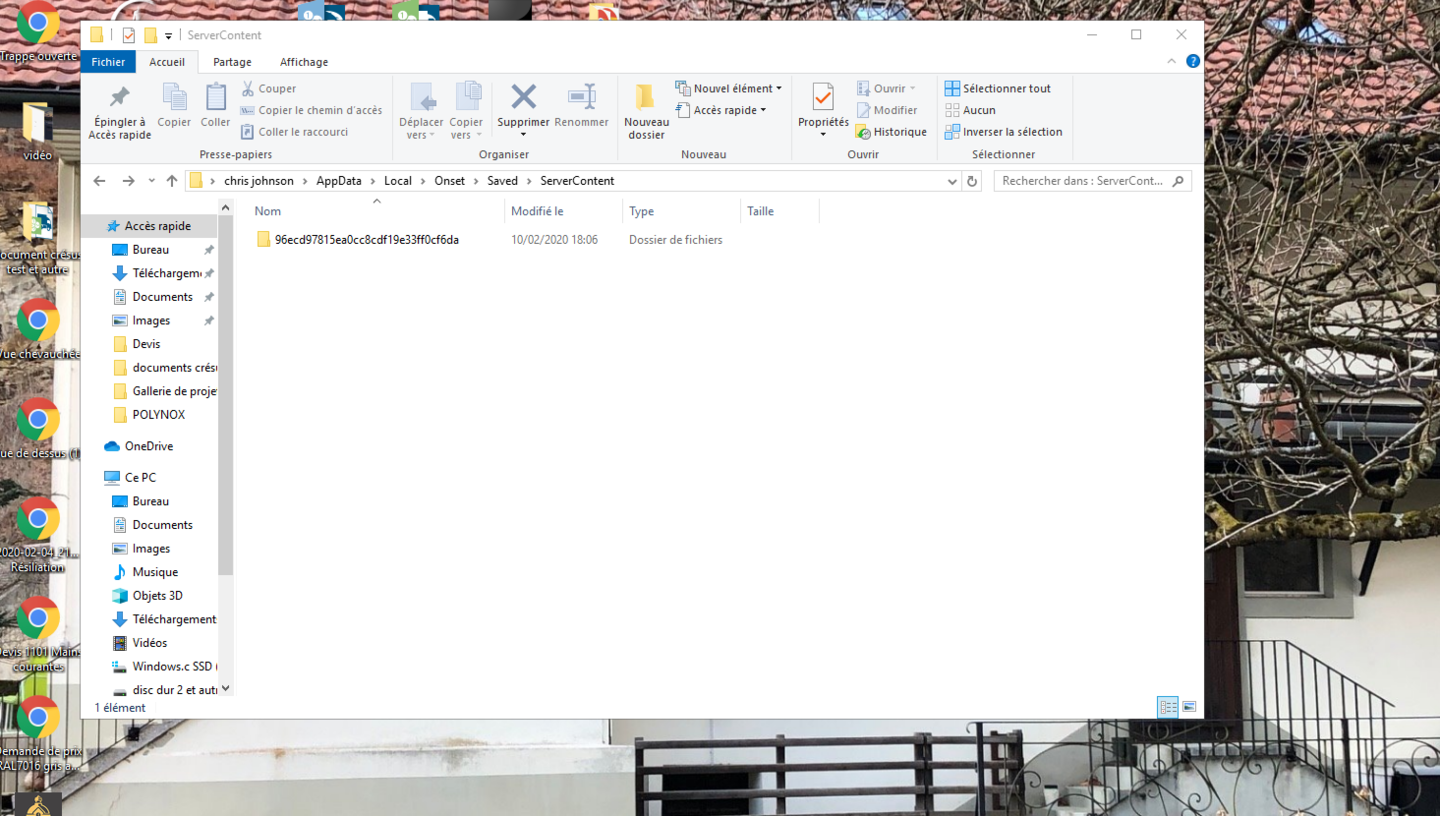1440x816 pixels.
Task: Click Épingler à Accès rapide icon
Action: coord(119,98)
